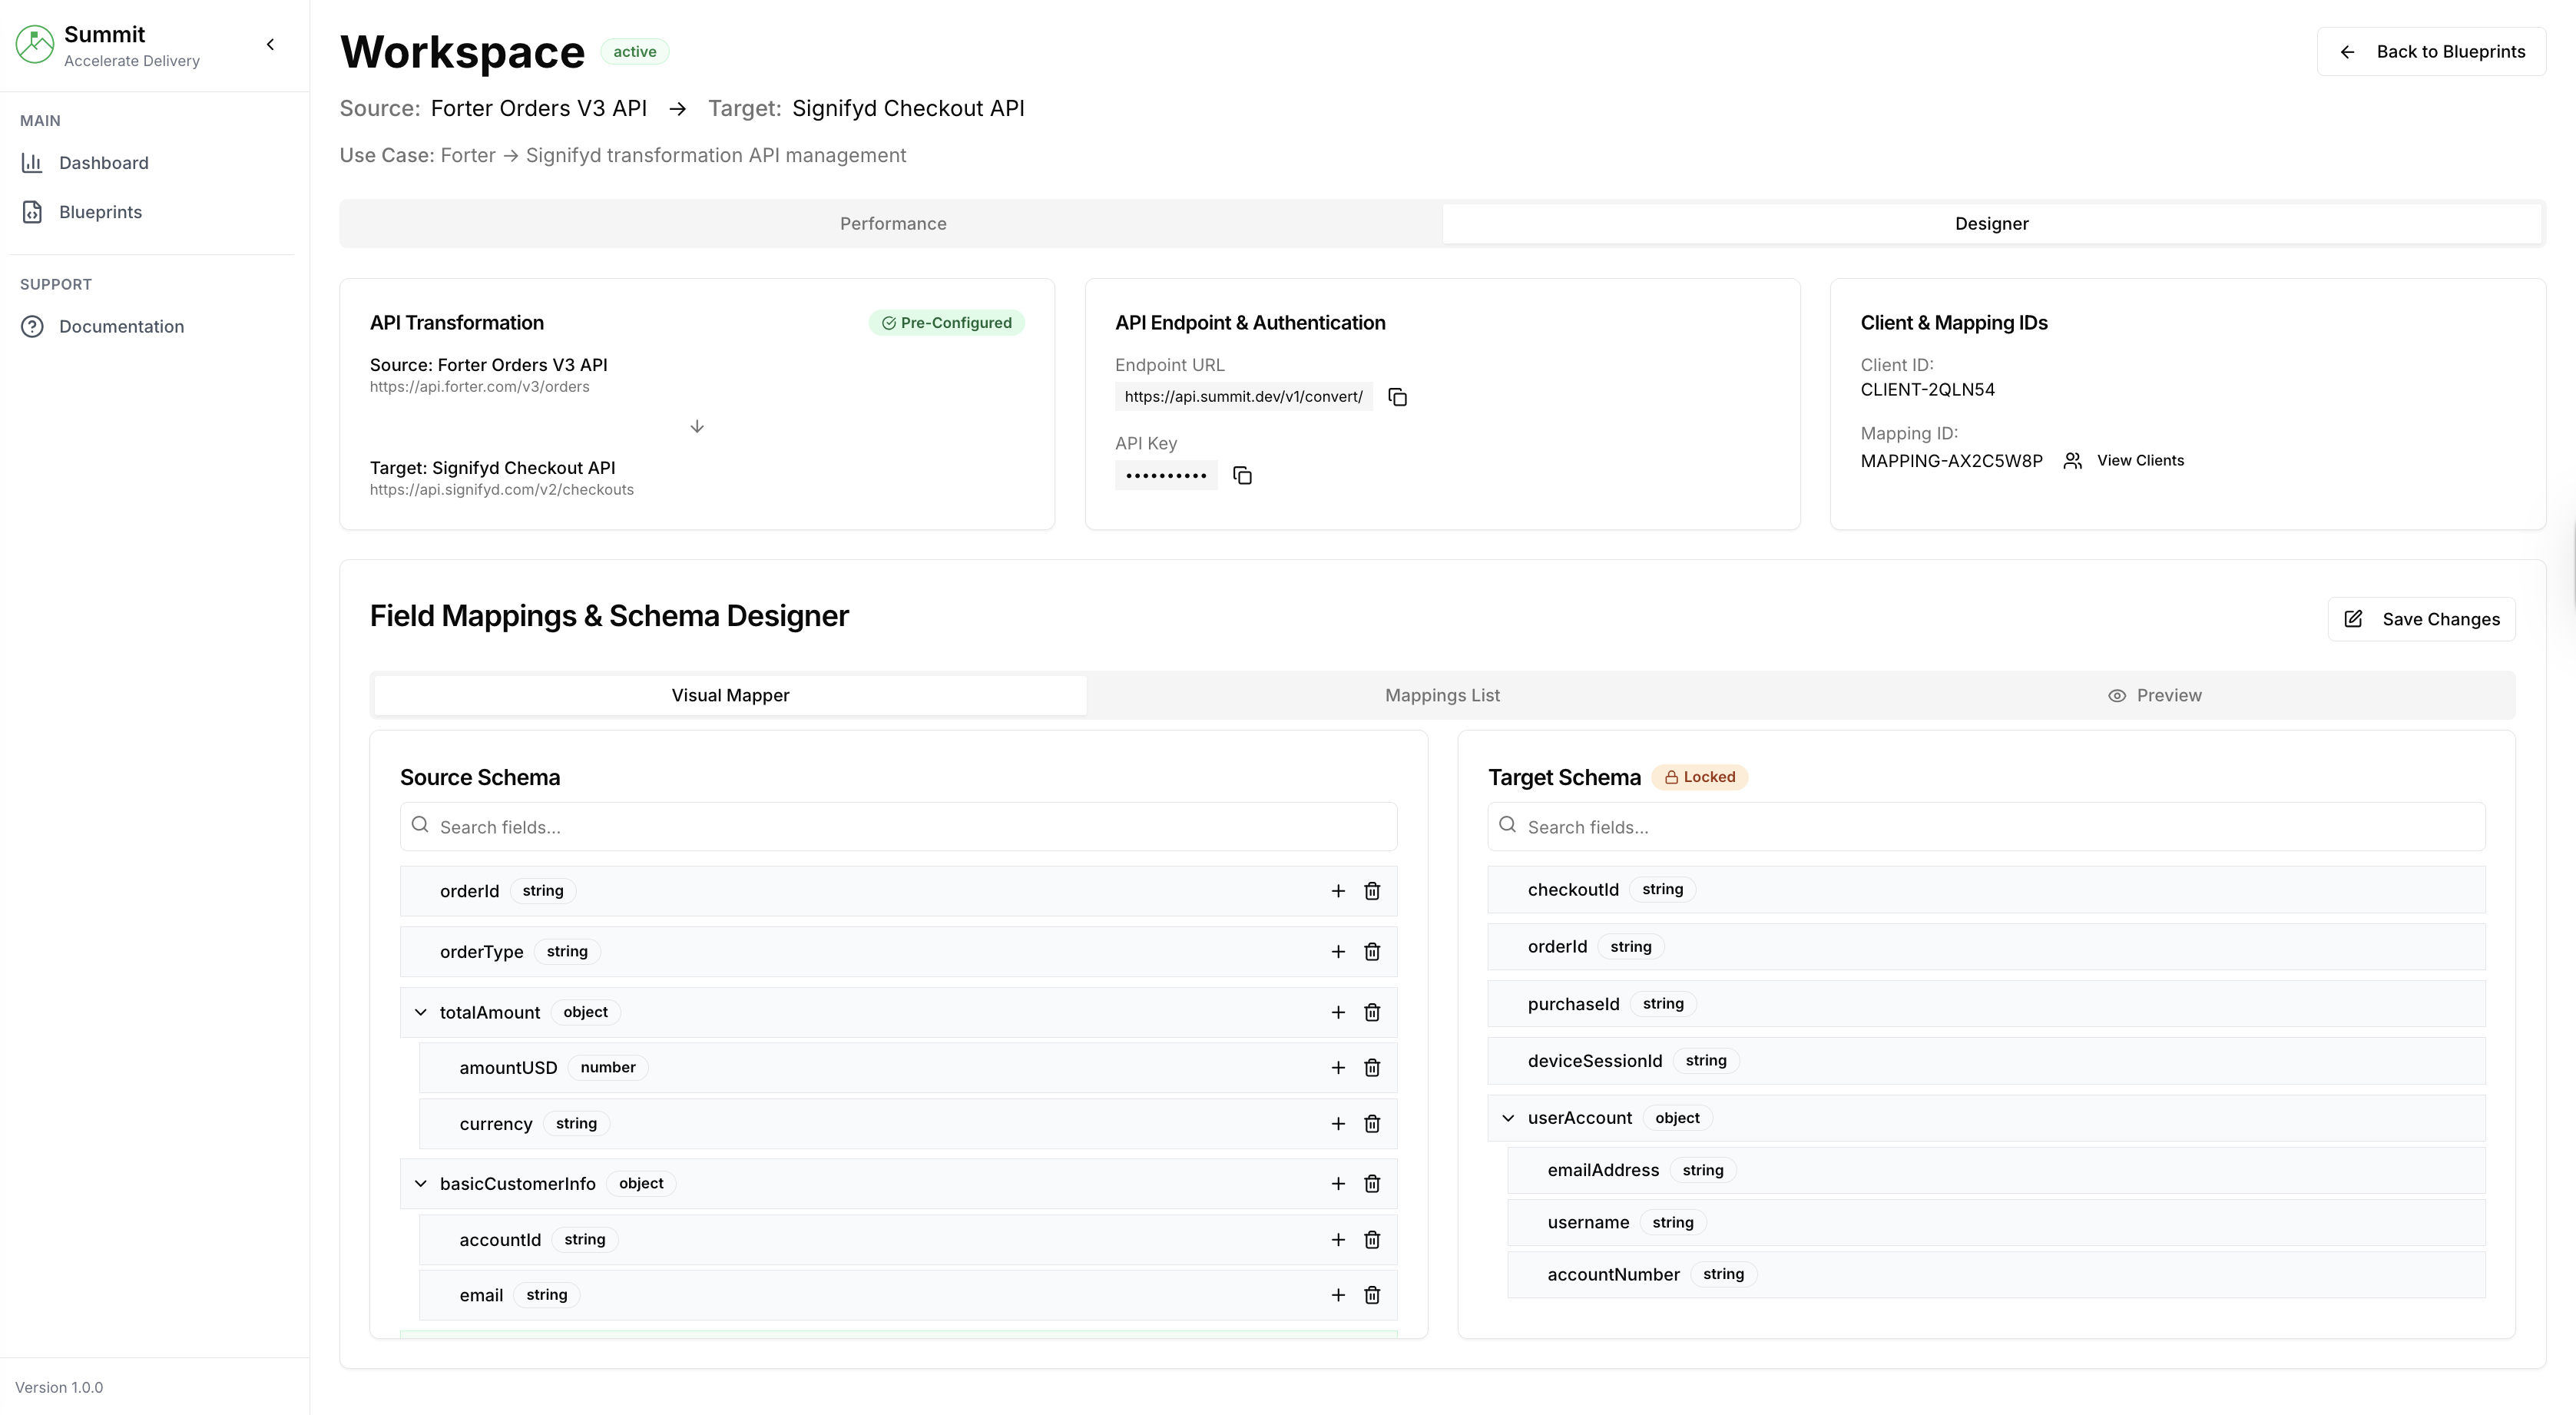Click Save Changes button
Image resolution: width=2576 pixels, height=1415 pixels.
2421,619
